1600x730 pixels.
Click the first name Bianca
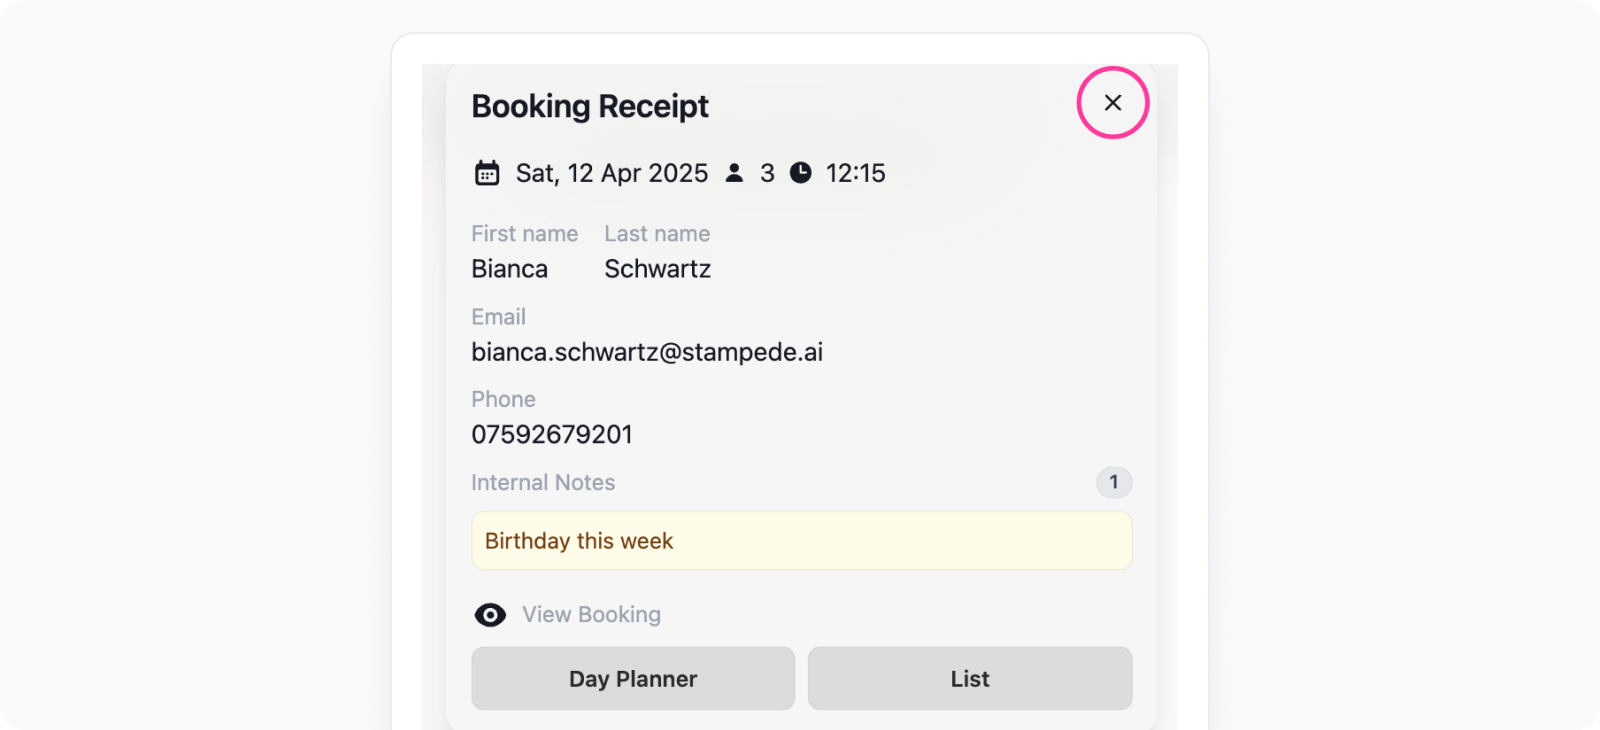(x=510, y=269)
